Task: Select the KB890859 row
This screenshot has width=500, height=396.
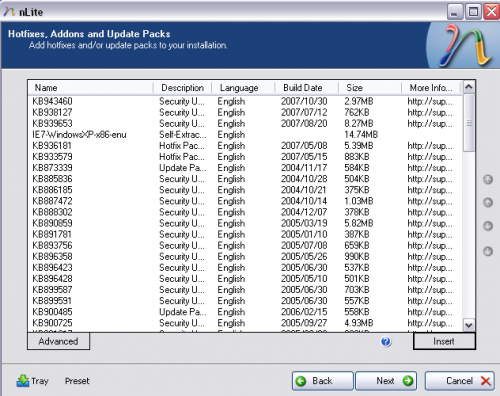Action: coord(245,223)
